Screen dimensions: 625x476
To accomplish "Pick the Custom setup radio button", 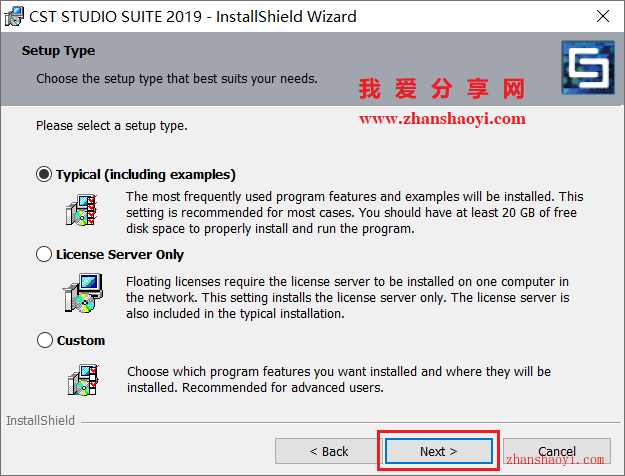I will pos(45,340).
